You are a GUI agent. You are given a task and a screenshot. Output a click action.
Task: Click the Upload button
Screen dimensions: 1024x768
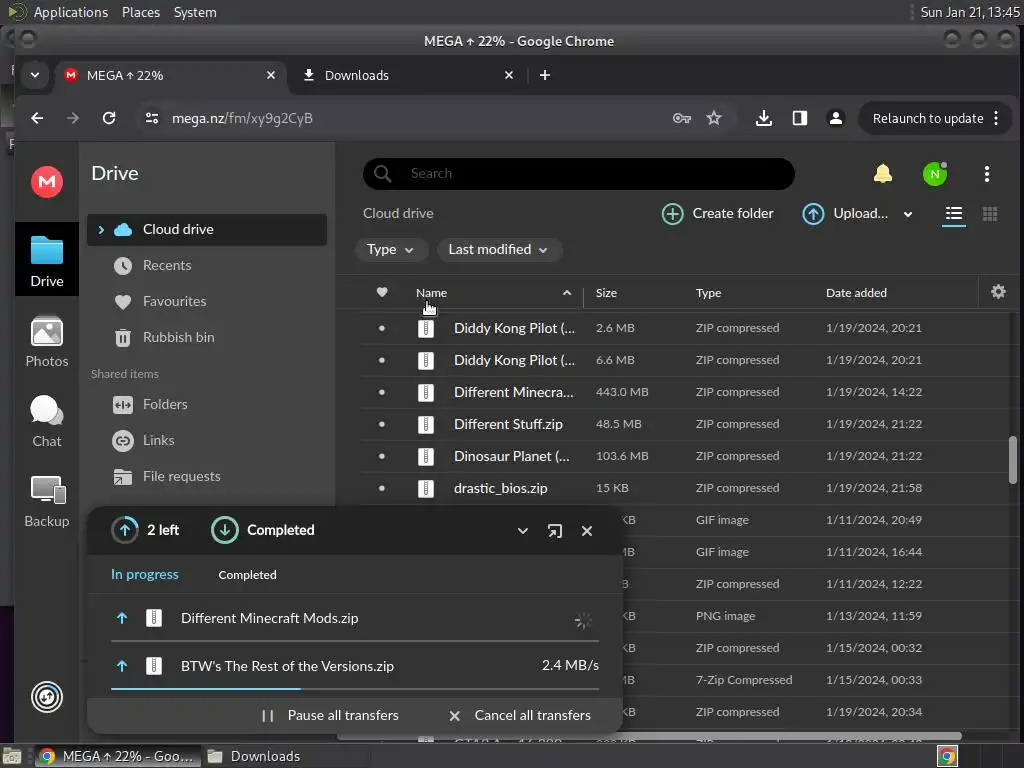point(844,214)
